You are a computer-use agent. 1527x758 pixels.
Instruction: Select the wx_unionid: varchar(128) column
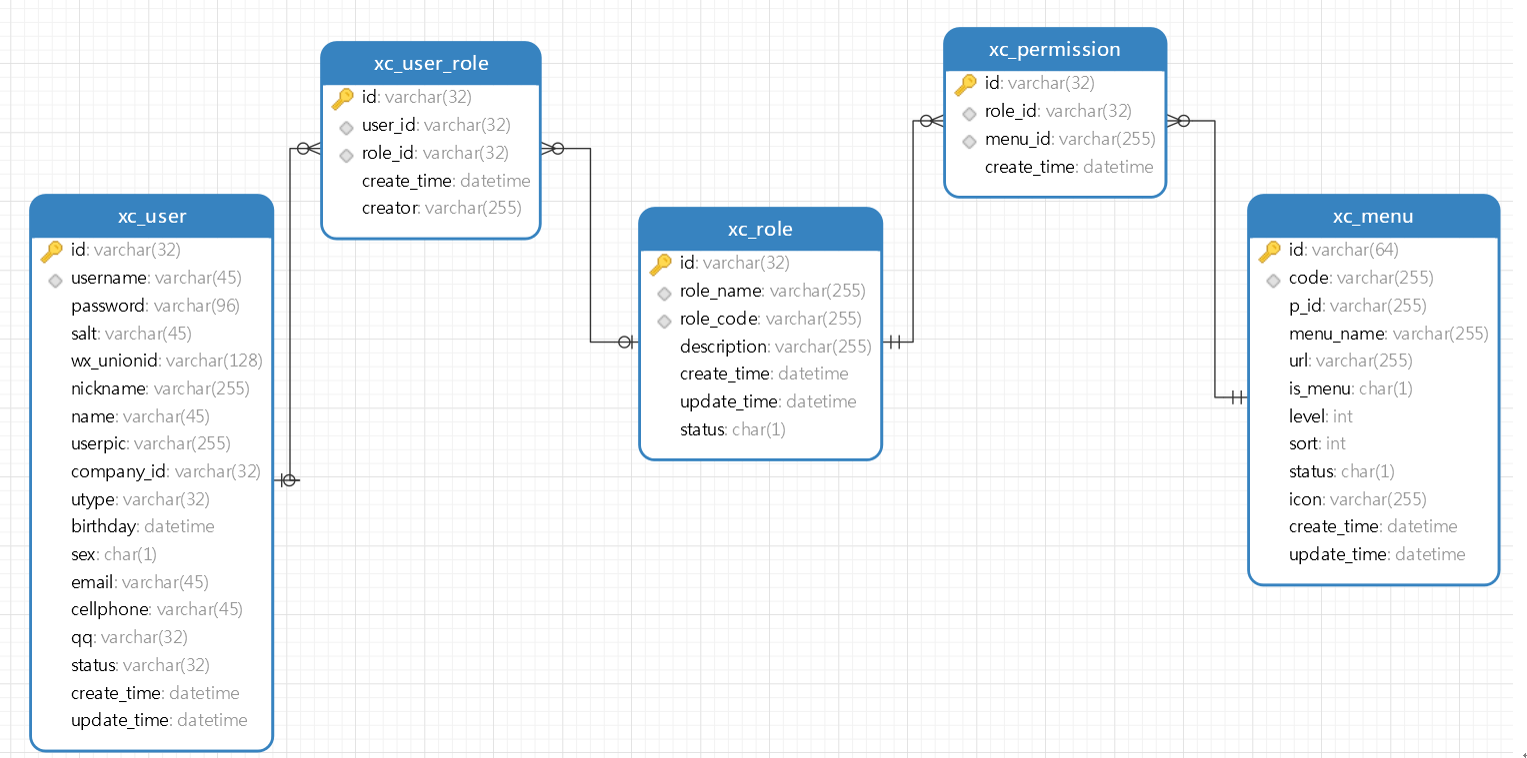(x=167, y=360)
